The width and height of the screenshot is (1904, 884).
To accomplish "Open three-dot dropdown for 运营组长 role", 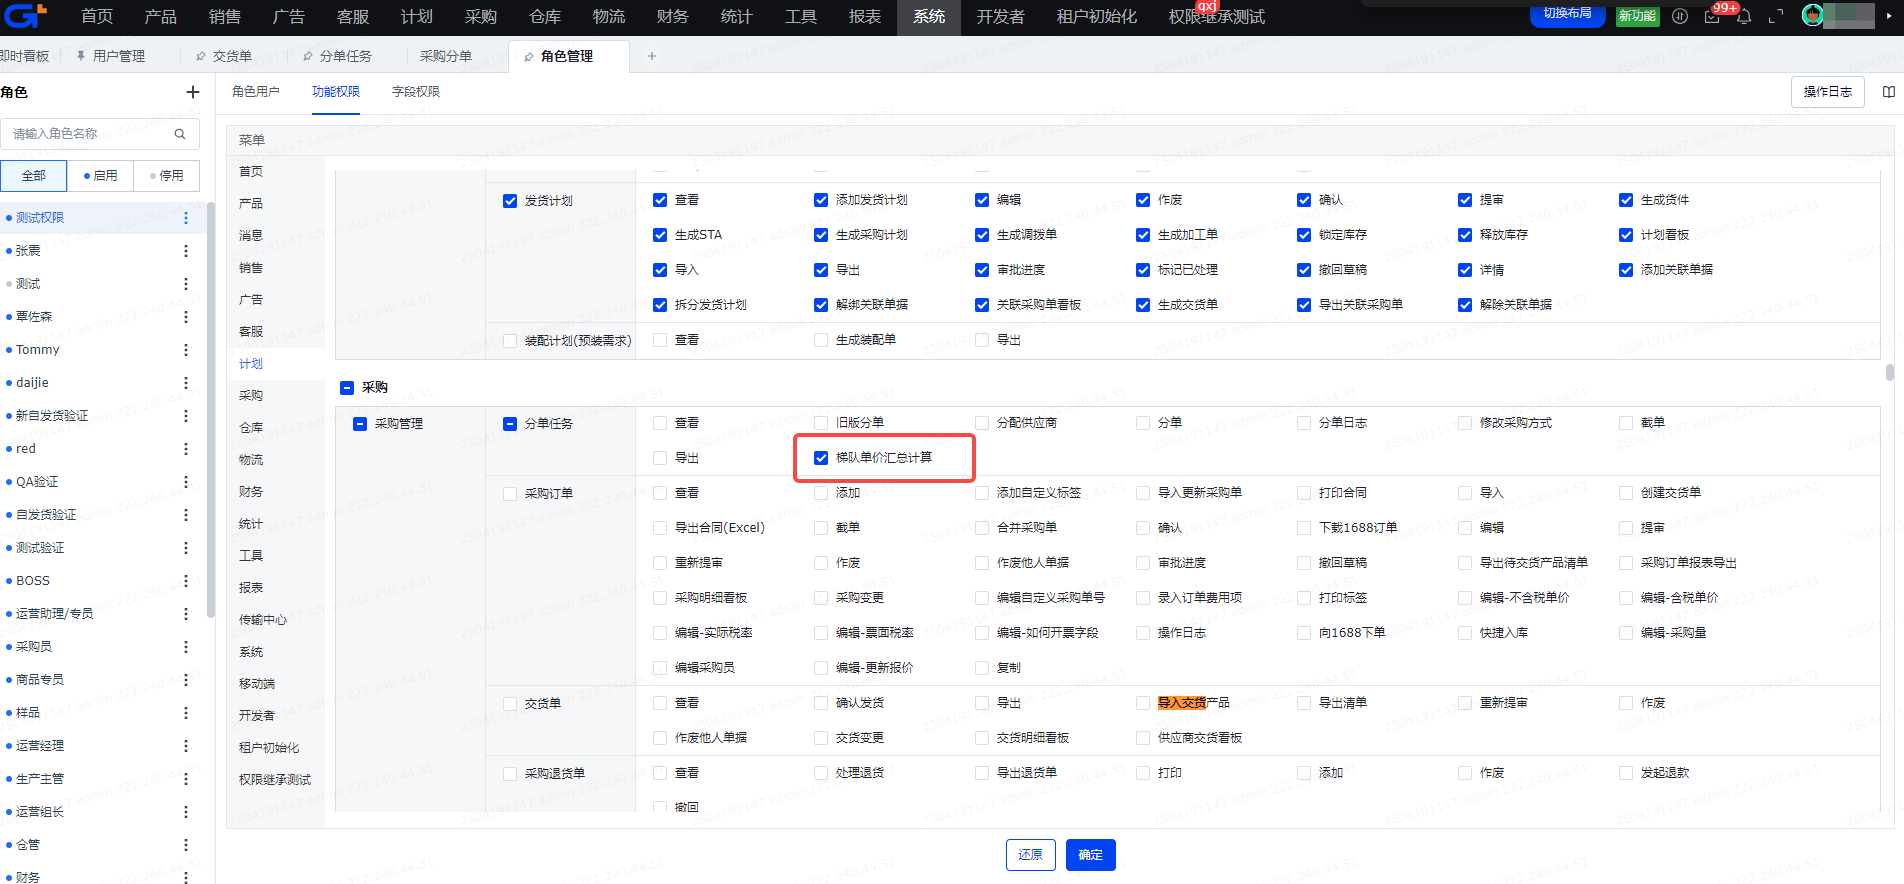I will [186, 811].
